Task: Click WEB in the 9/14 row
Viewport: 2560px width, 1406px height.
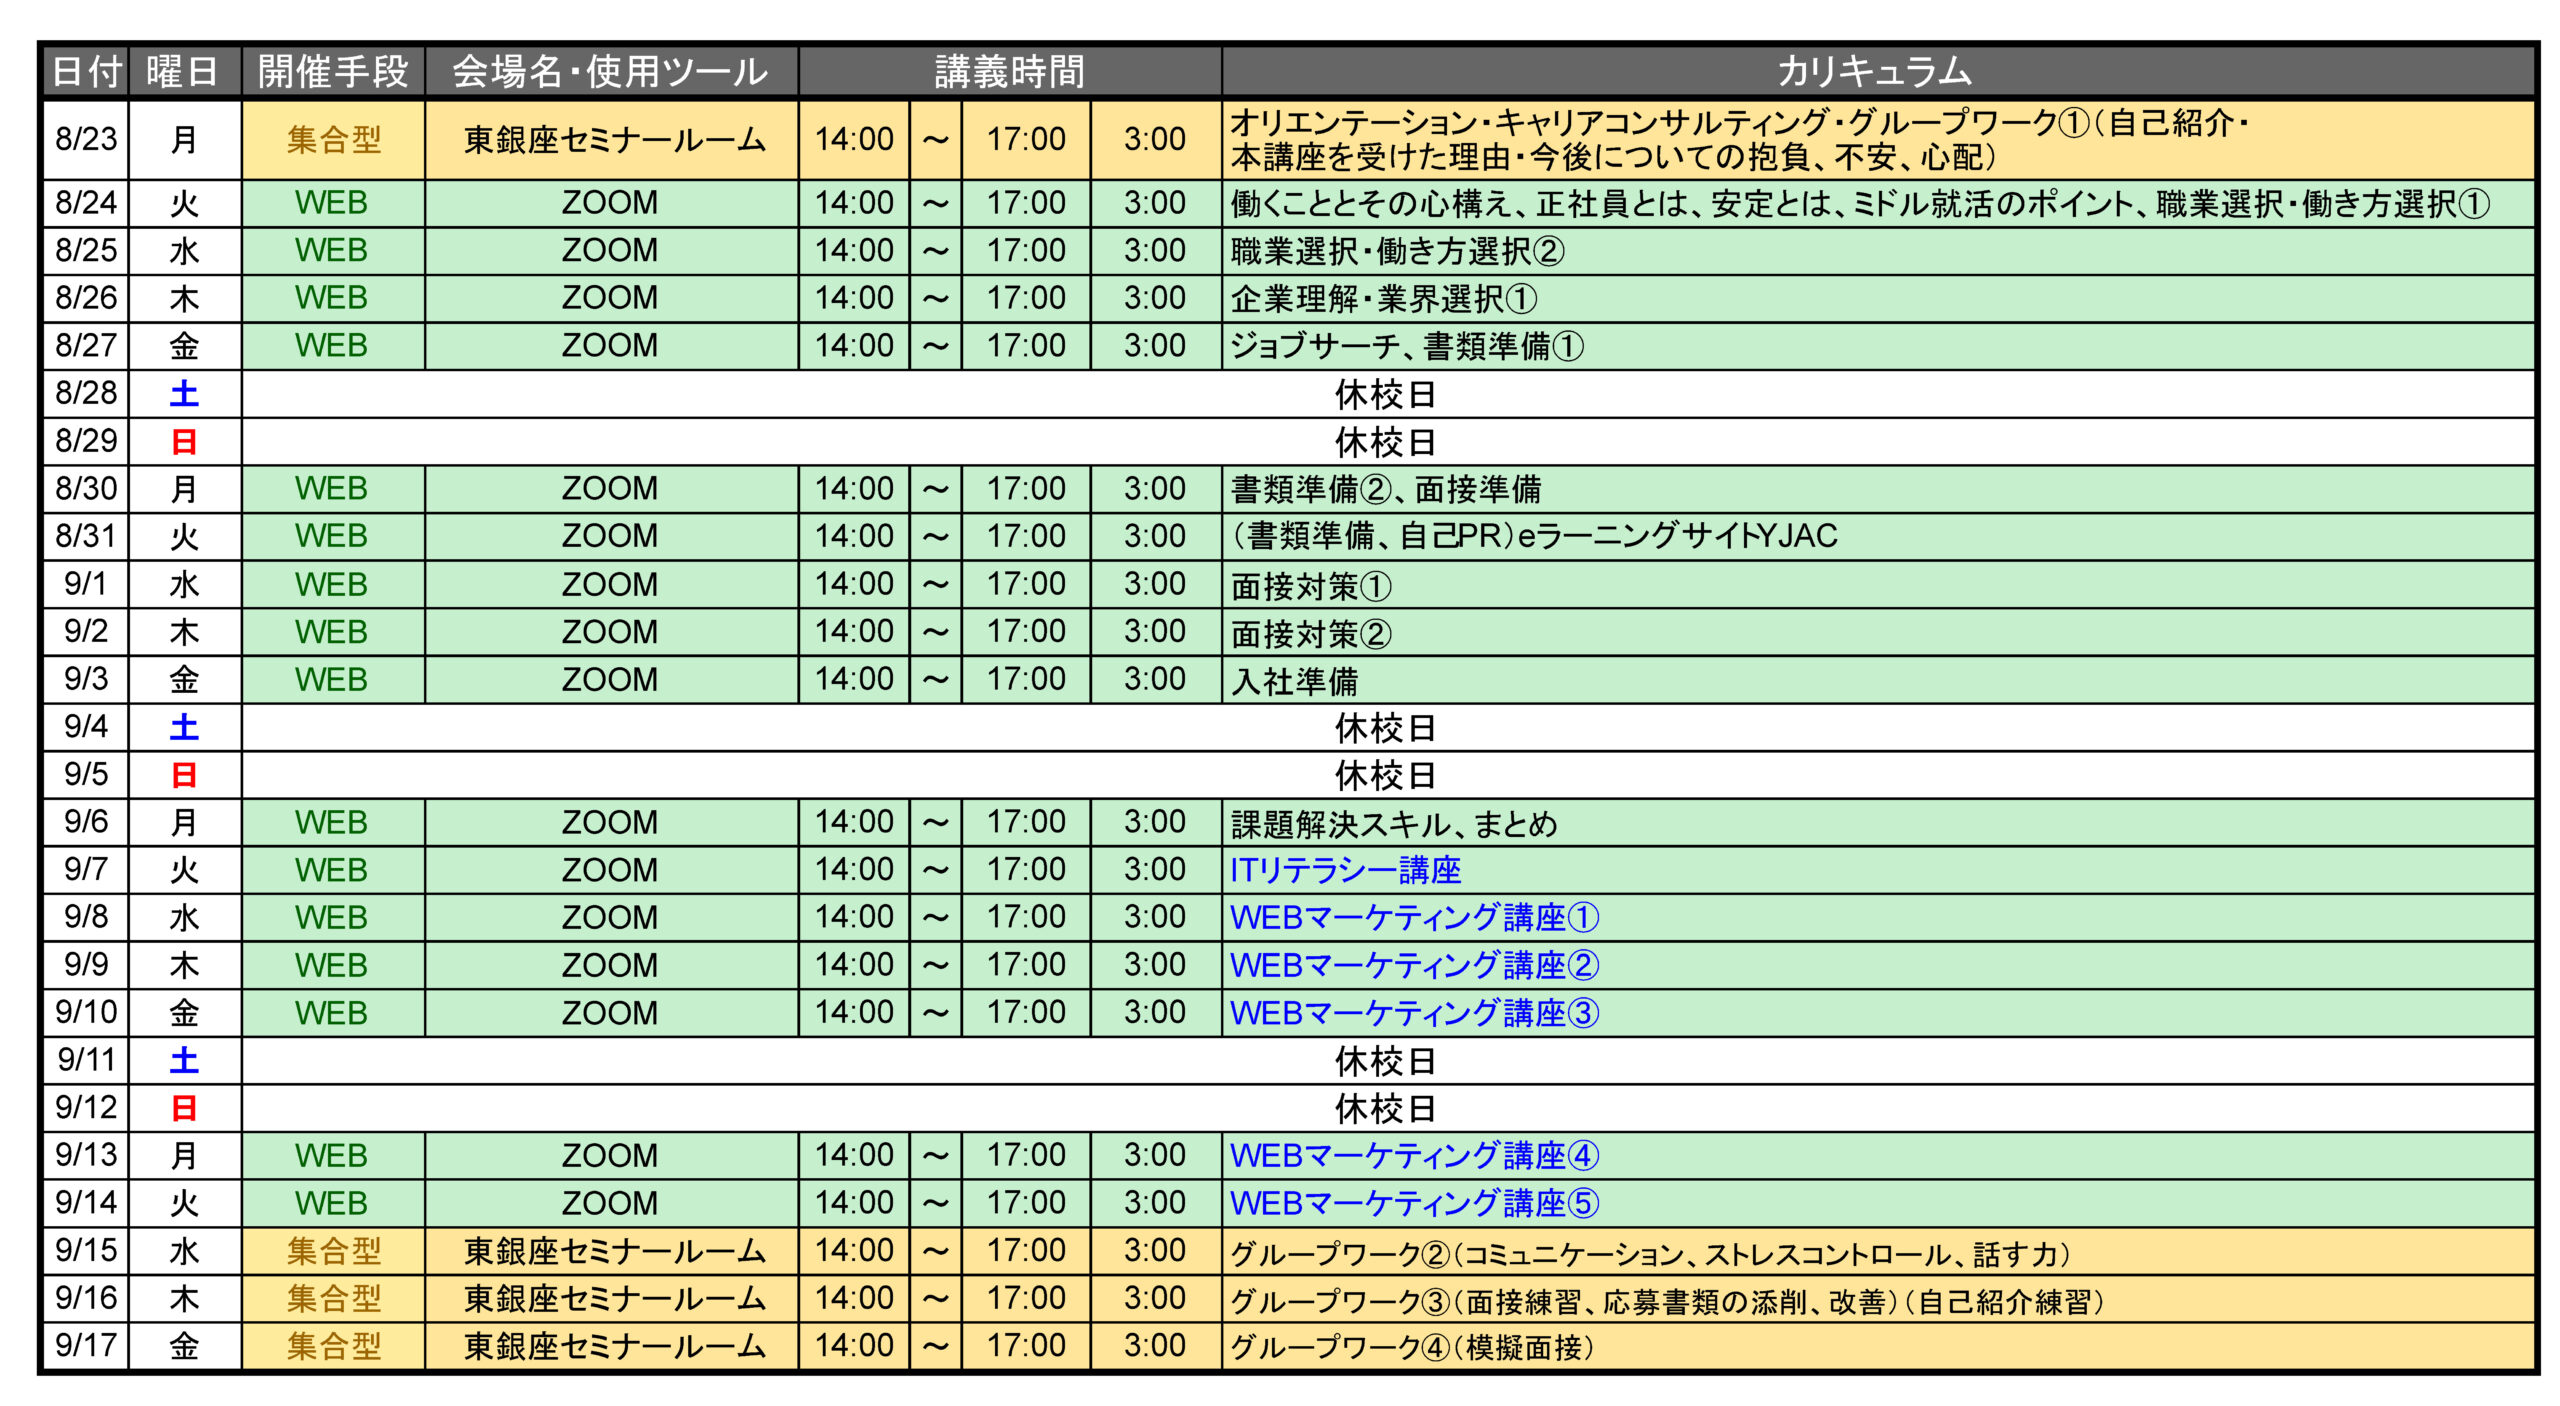Action: pos(331,1203)
